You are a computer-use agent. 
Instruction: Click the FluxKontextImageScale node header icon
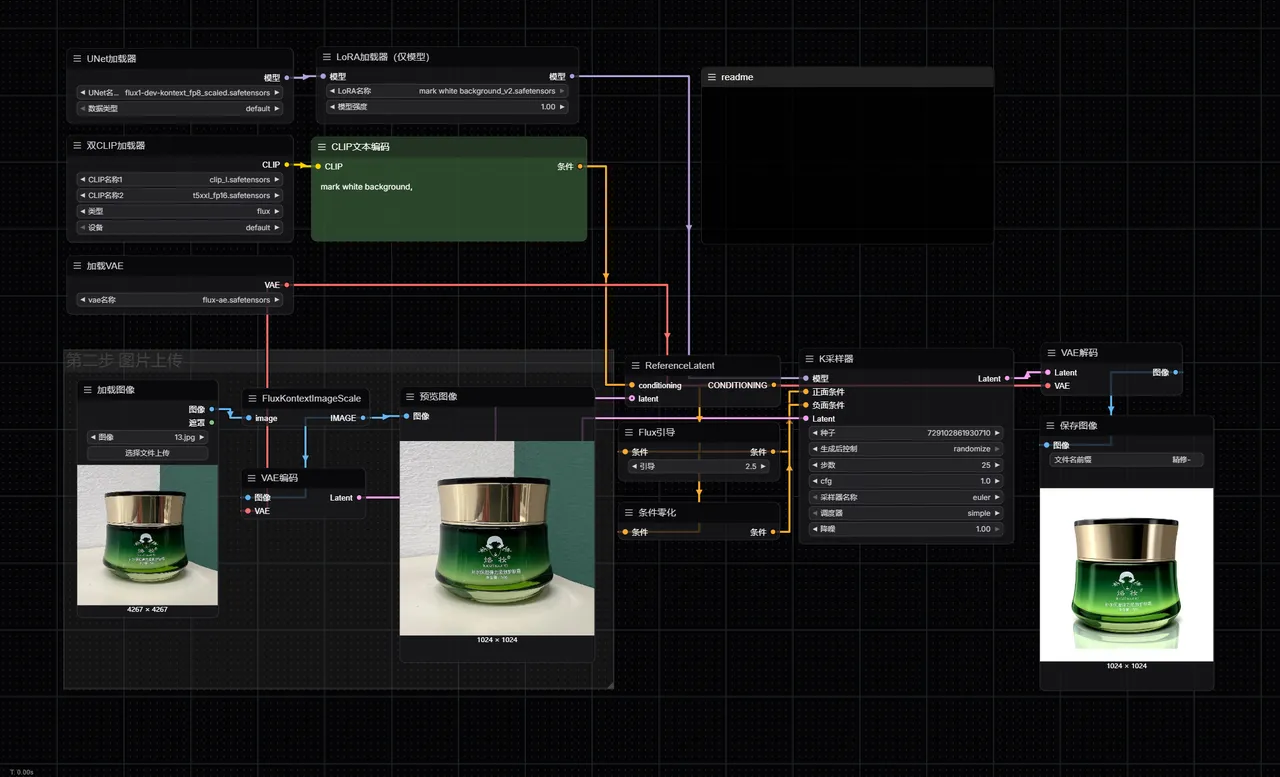[252, 398]
